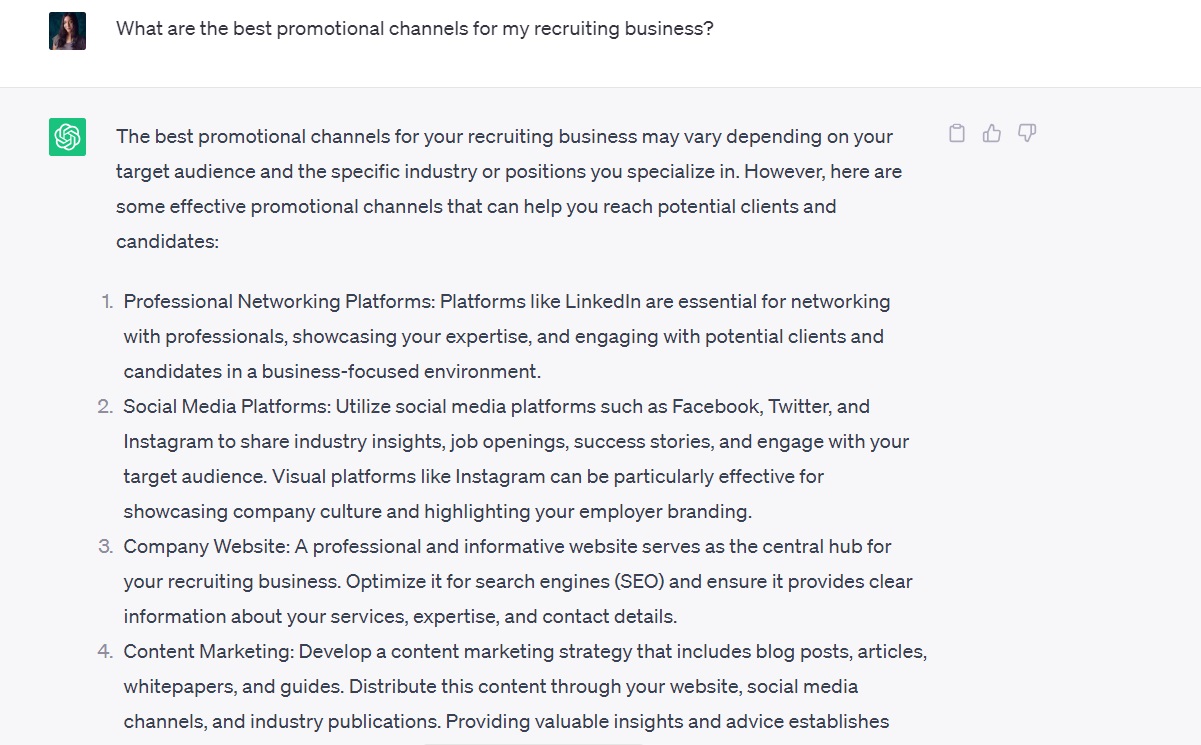This screenshot has width=1201, height=745.
Task: Click the list number 4 marker
Action: (x=105, y=651)
